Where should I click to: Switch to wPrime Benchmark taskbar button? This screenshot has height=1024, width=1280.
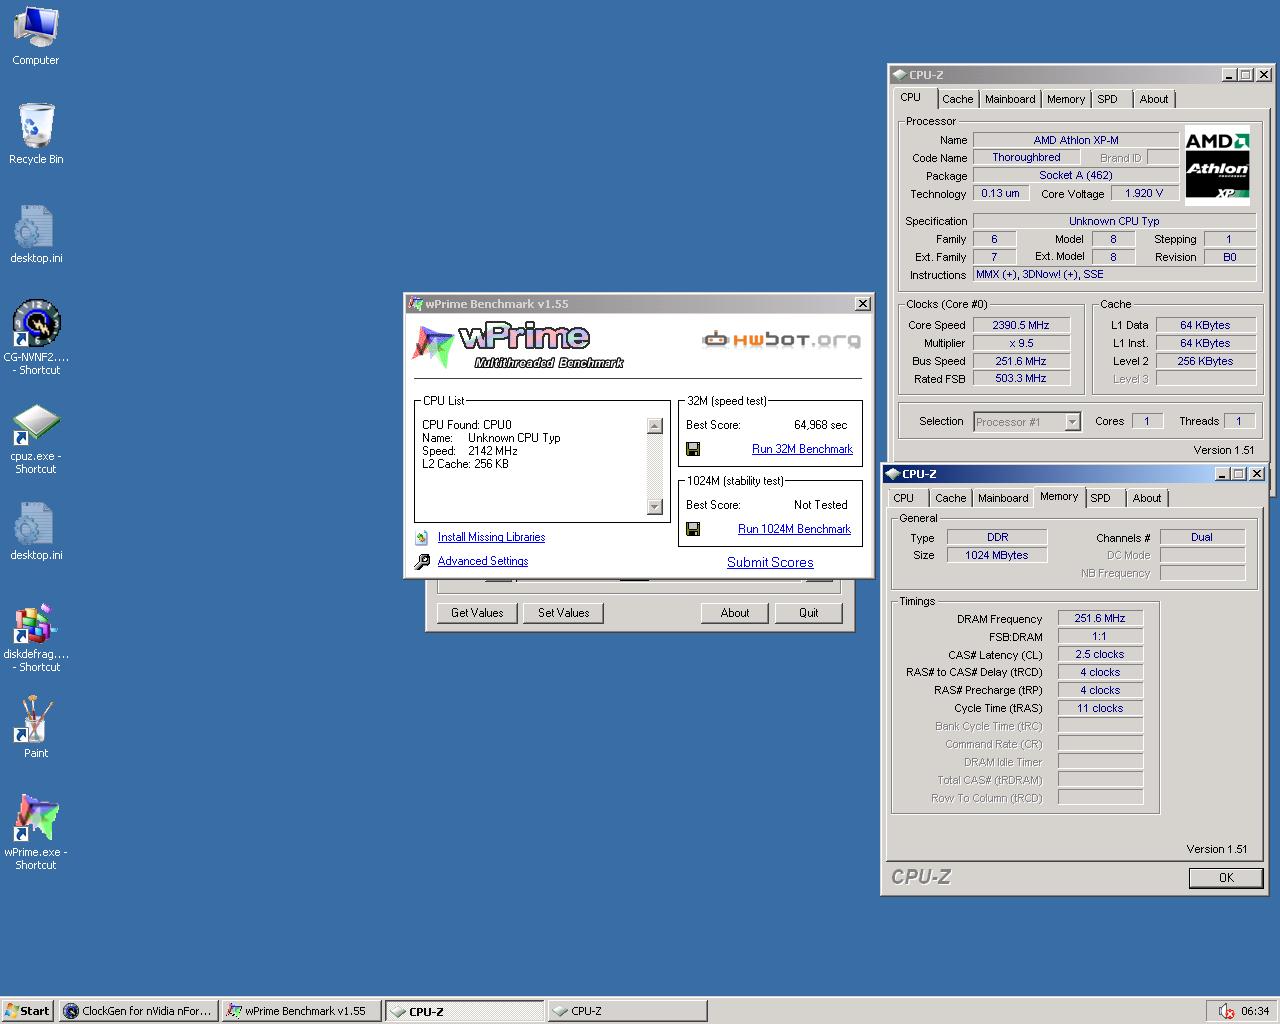coord(301,1011)
